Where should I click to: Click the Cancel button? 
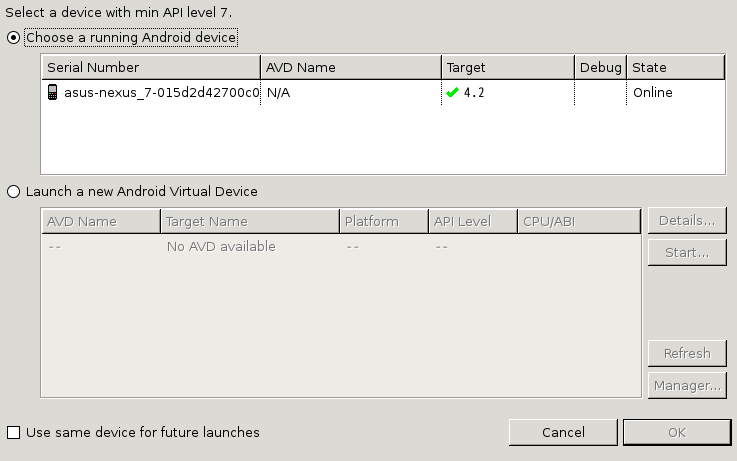563,432
